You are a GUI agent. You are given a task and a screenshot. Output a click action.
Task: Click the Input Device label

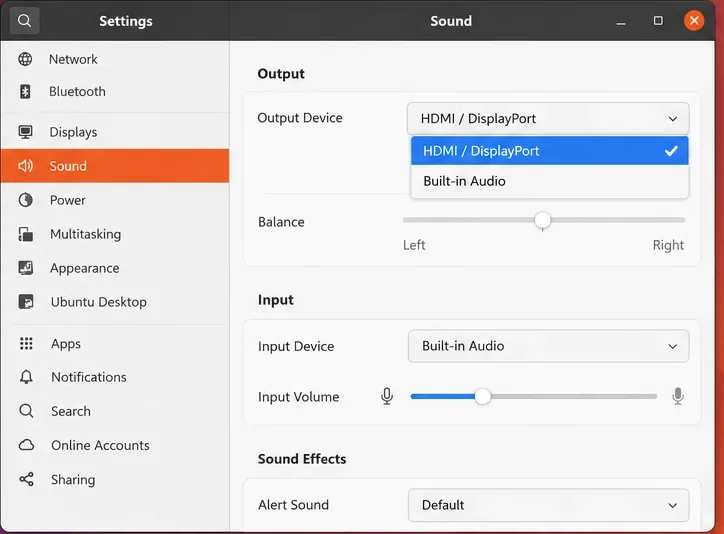point(296,346)
